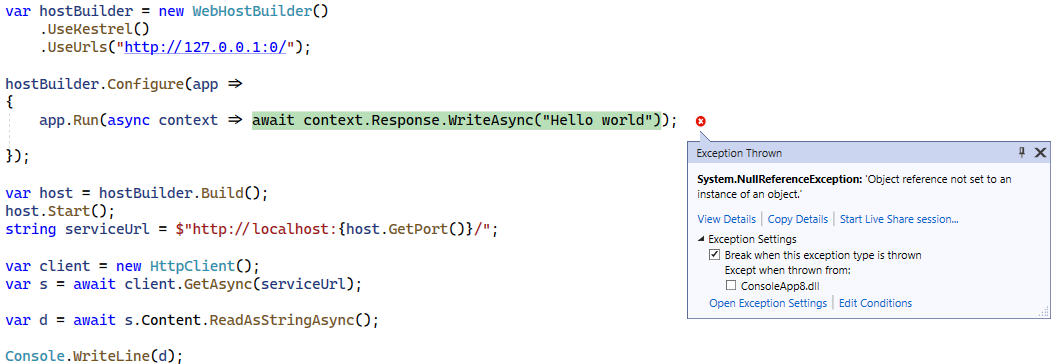The image size is (1057, 364).
Task: Start Live Share session link
Action: click(x=899, y=219)
